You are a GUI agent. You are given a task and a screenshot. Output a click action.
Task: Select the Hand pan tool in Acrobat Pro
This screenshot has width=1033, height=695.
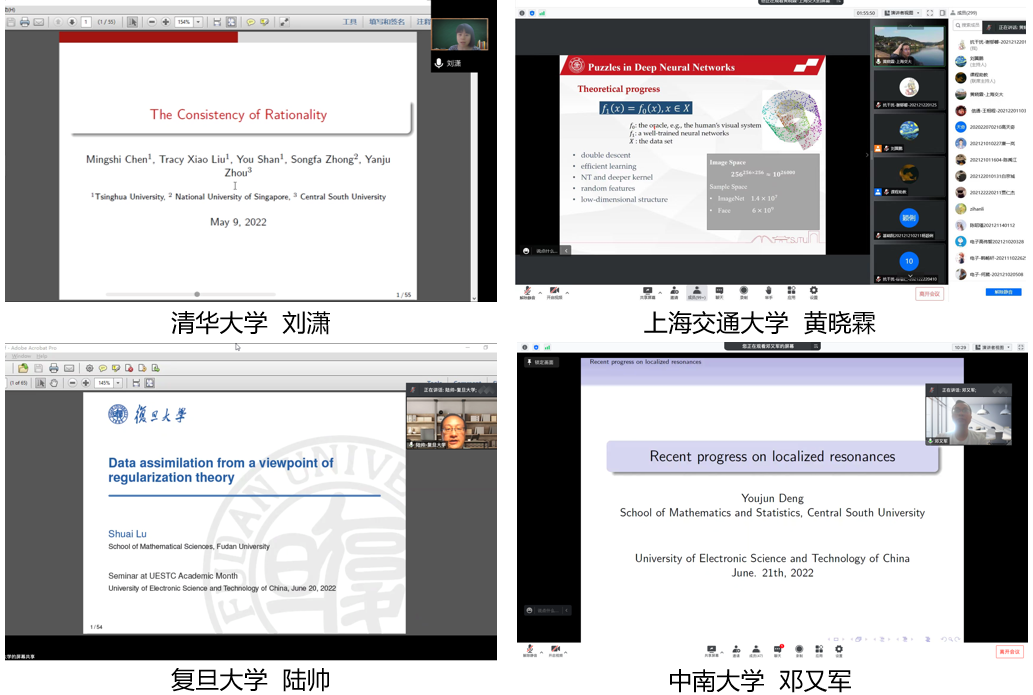(55, 383)
